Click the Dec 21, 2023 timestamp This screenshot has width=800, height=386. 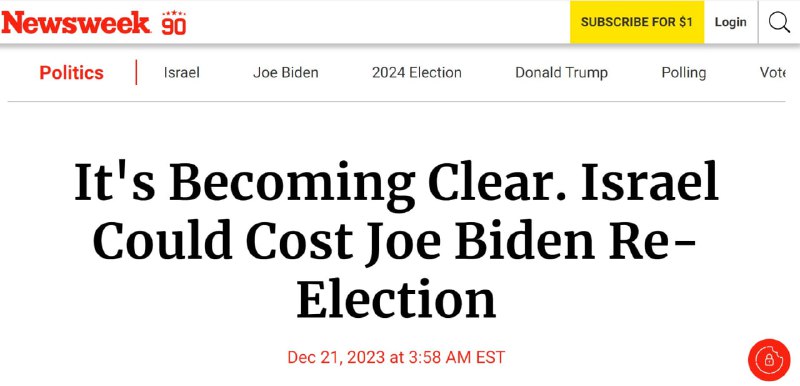coord(396,357)
